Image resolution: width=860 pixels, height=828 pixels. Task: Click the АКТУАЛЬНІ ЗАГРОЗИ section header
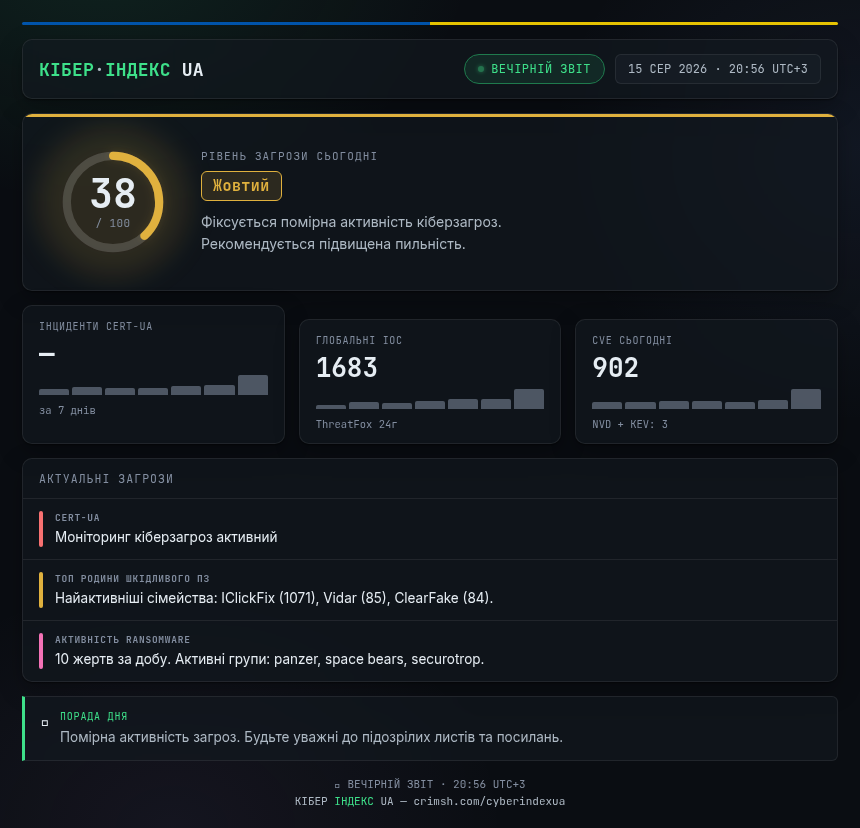point(106,479)
